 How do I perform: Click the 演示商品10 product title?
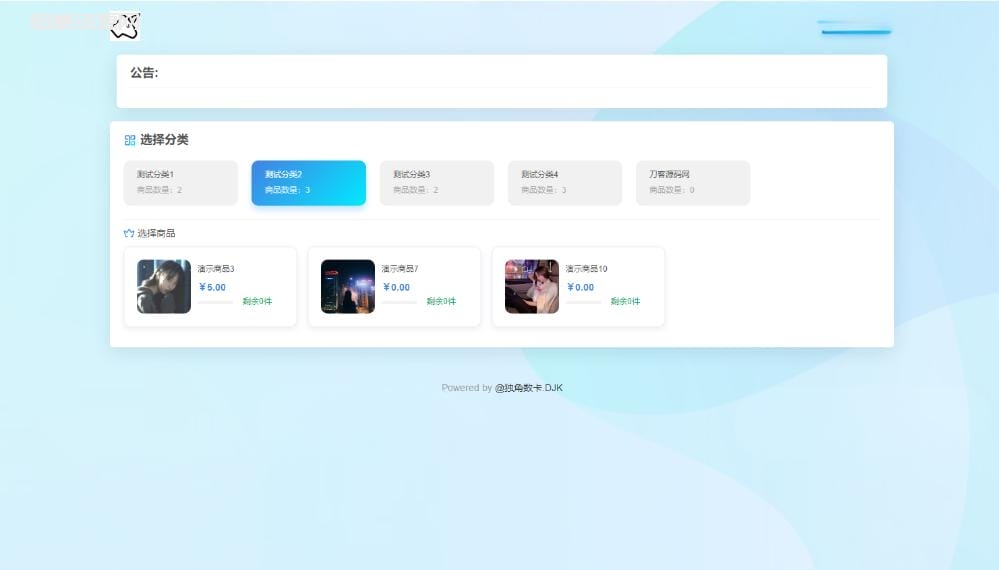click(586, 269)
